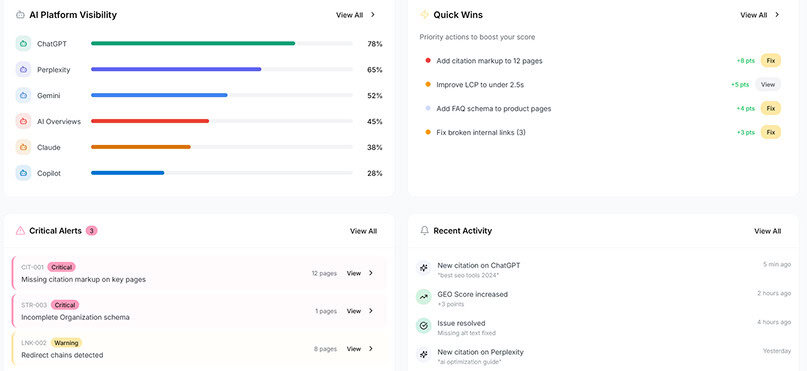Click the '+3 pts' quick win label

point(746,132)
